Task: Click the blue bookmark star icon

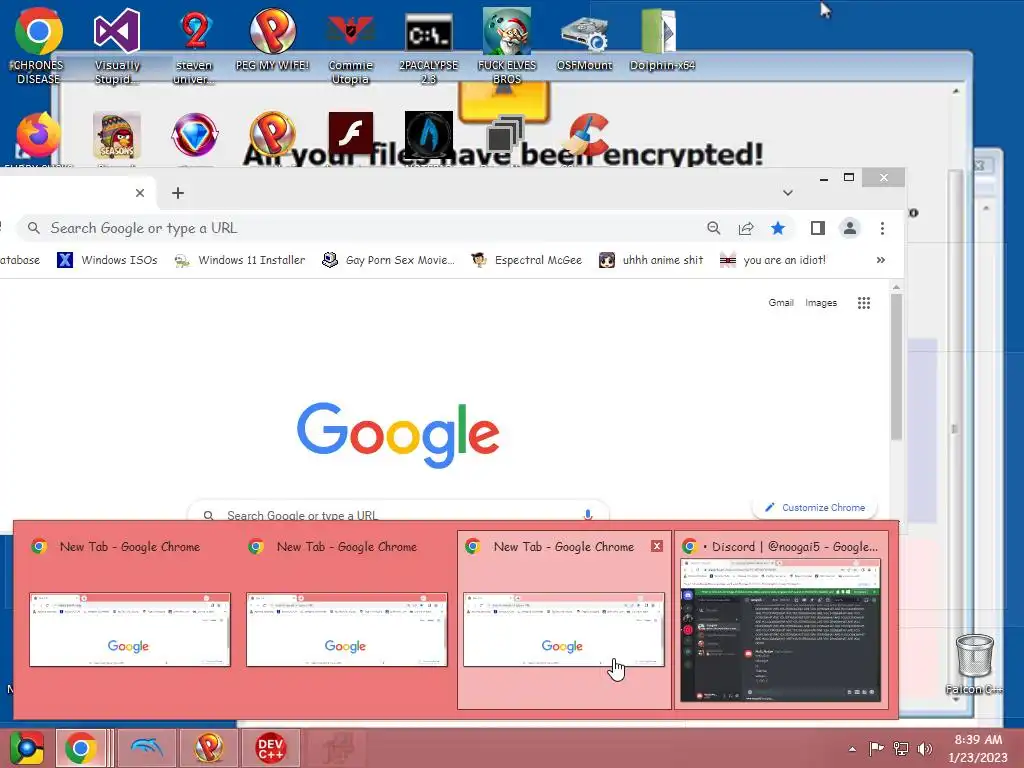Action: [x=778, y=228]
